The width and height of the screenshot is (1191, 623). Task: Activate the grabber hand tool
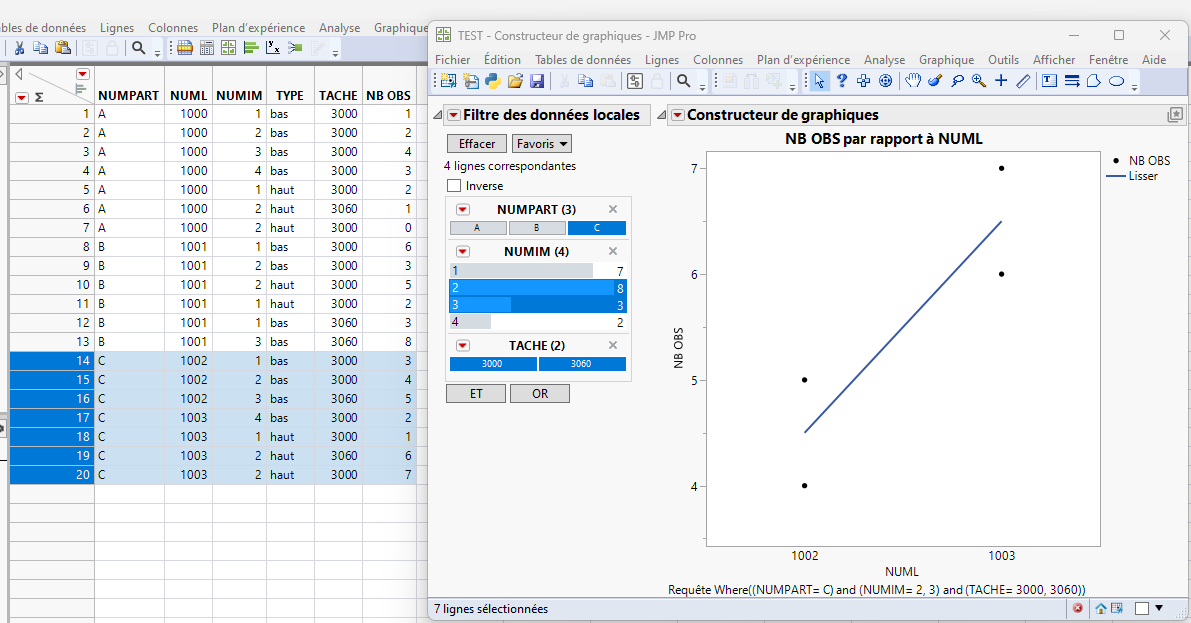tap(912, 80)
